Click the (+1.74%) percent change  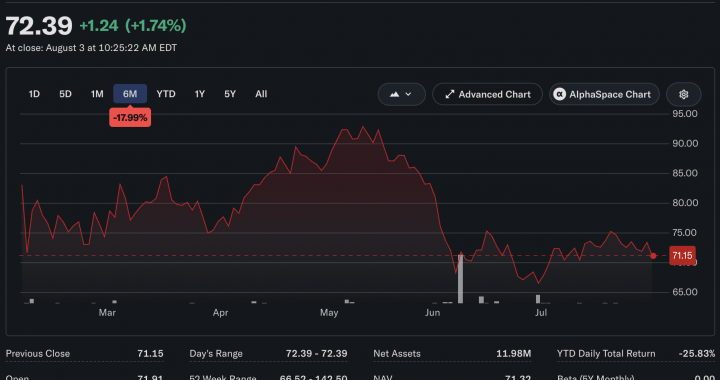coord(156,26)
